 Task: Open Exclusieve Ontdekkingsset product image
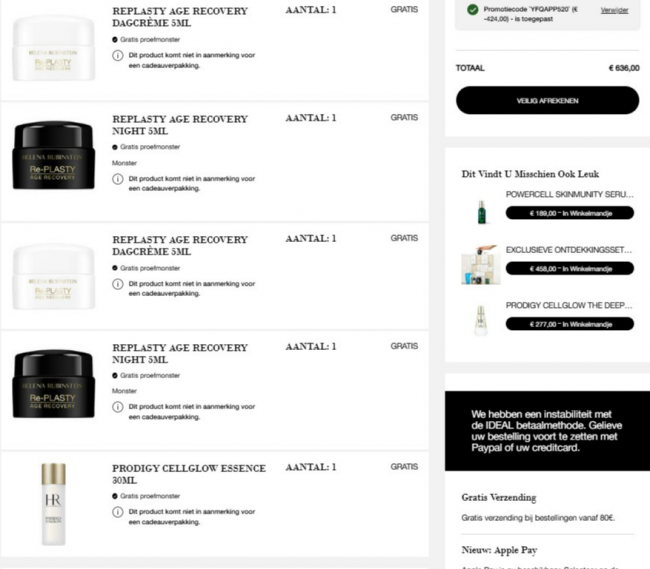[x=480, y=265]
